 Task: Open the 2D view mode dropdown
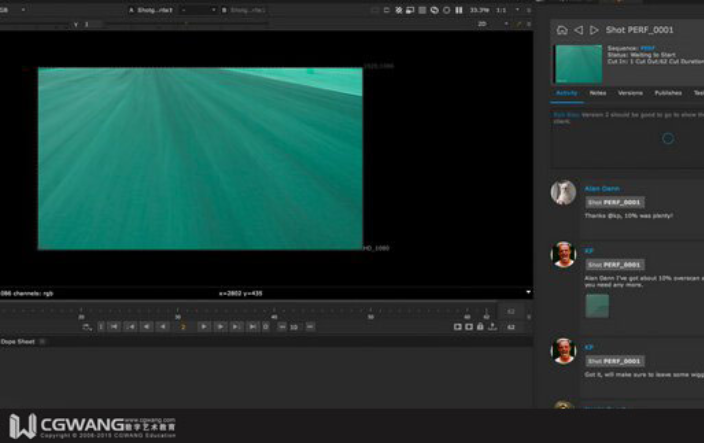(x=493, y=24)
